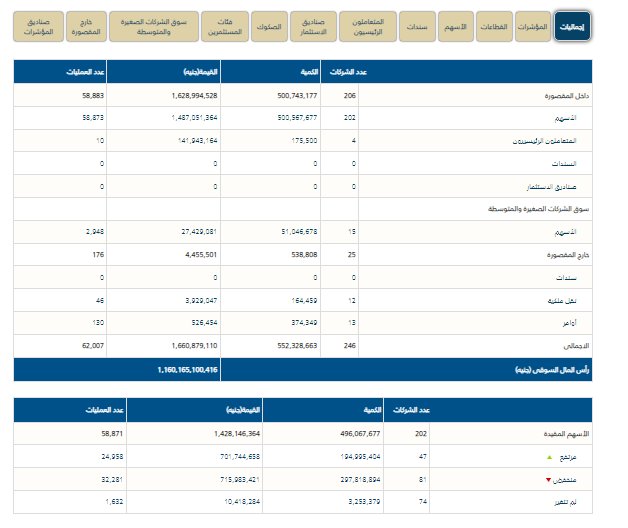This screenshot has height=528, width=628.
Task: Click the red down arrow beside منخفض
Action: tap(547, 478)
